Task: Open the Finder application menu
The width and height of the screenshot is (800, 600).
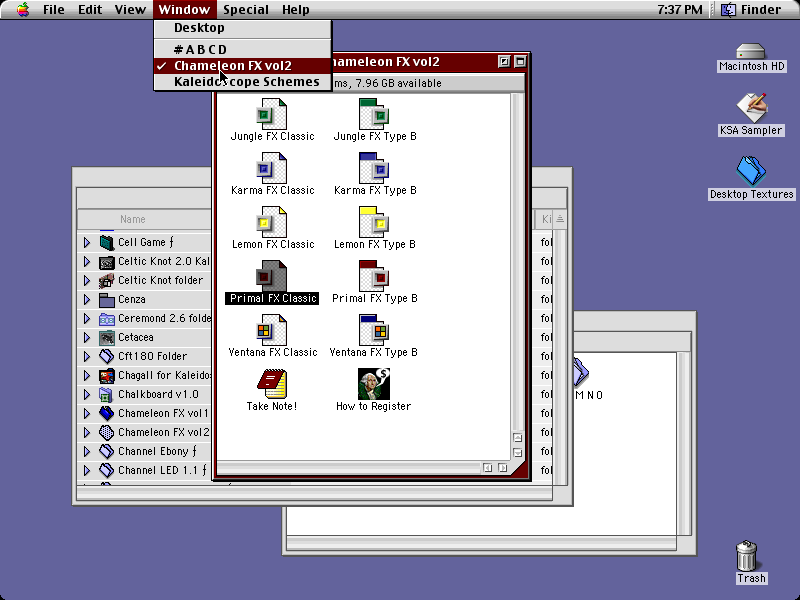Action: pyautogui.click(x=751, y=10)
